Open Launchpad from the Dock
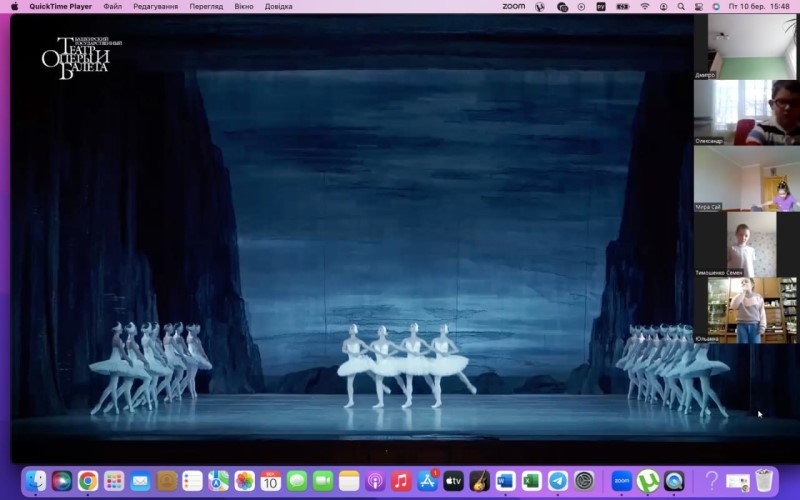 click(x=114, y=481)
